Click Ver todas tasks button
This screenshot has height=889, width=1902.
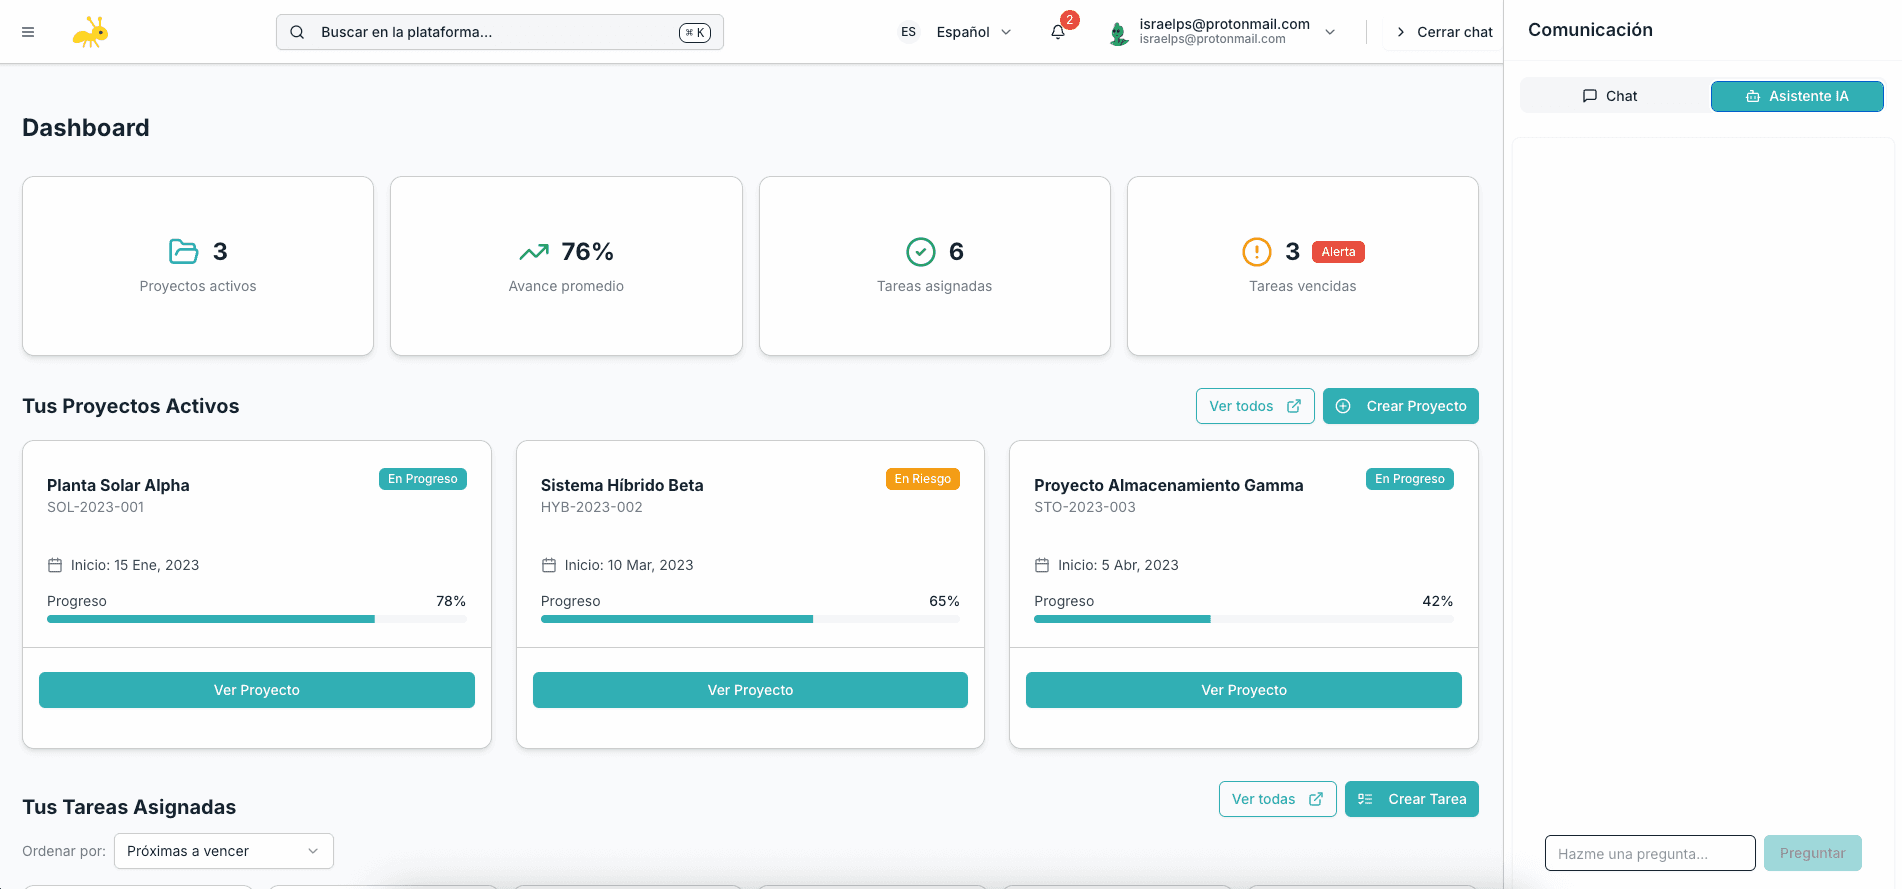click(x=1278, y=799)
